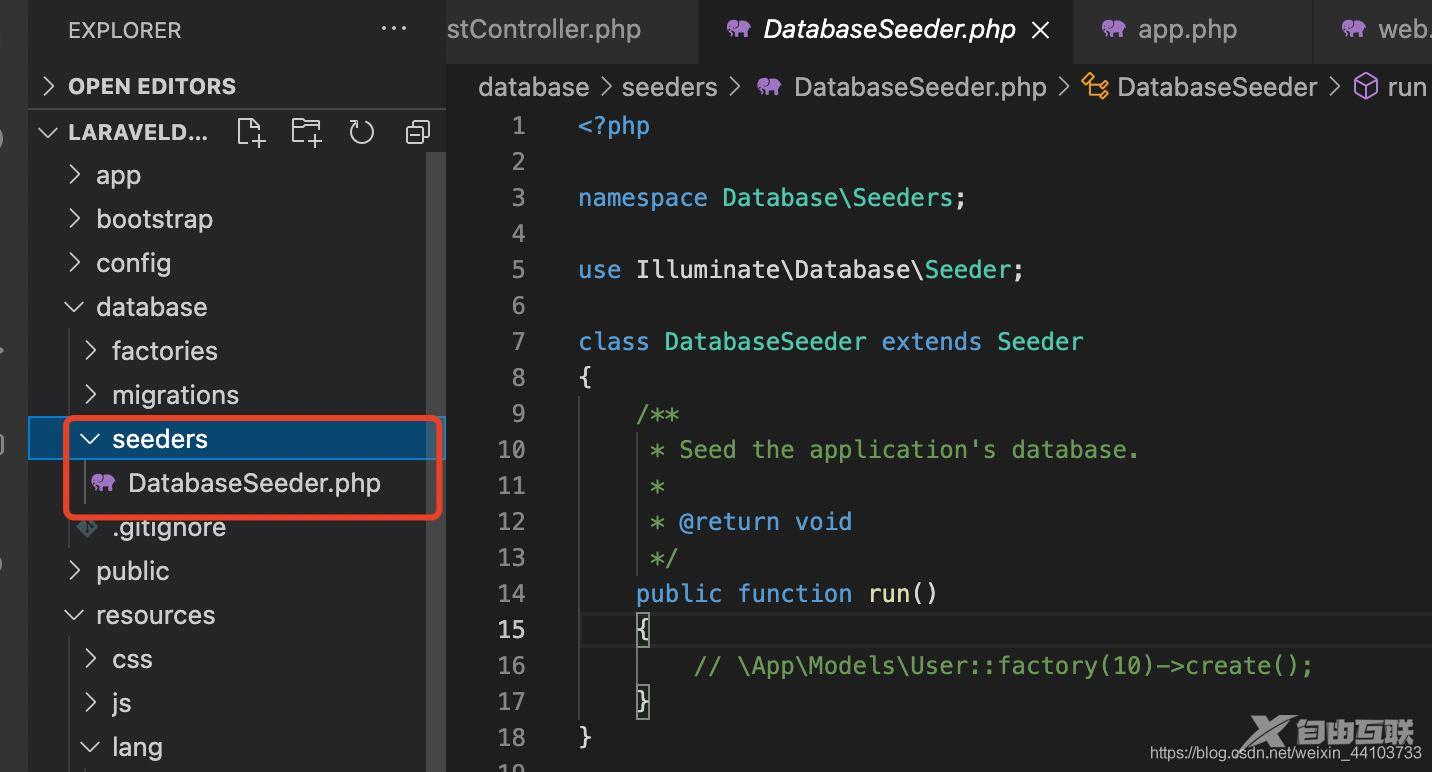Screen dimensions: 1432x772
Task: Click line number 15 in the gutter
Action: click(x=511, y=629)
